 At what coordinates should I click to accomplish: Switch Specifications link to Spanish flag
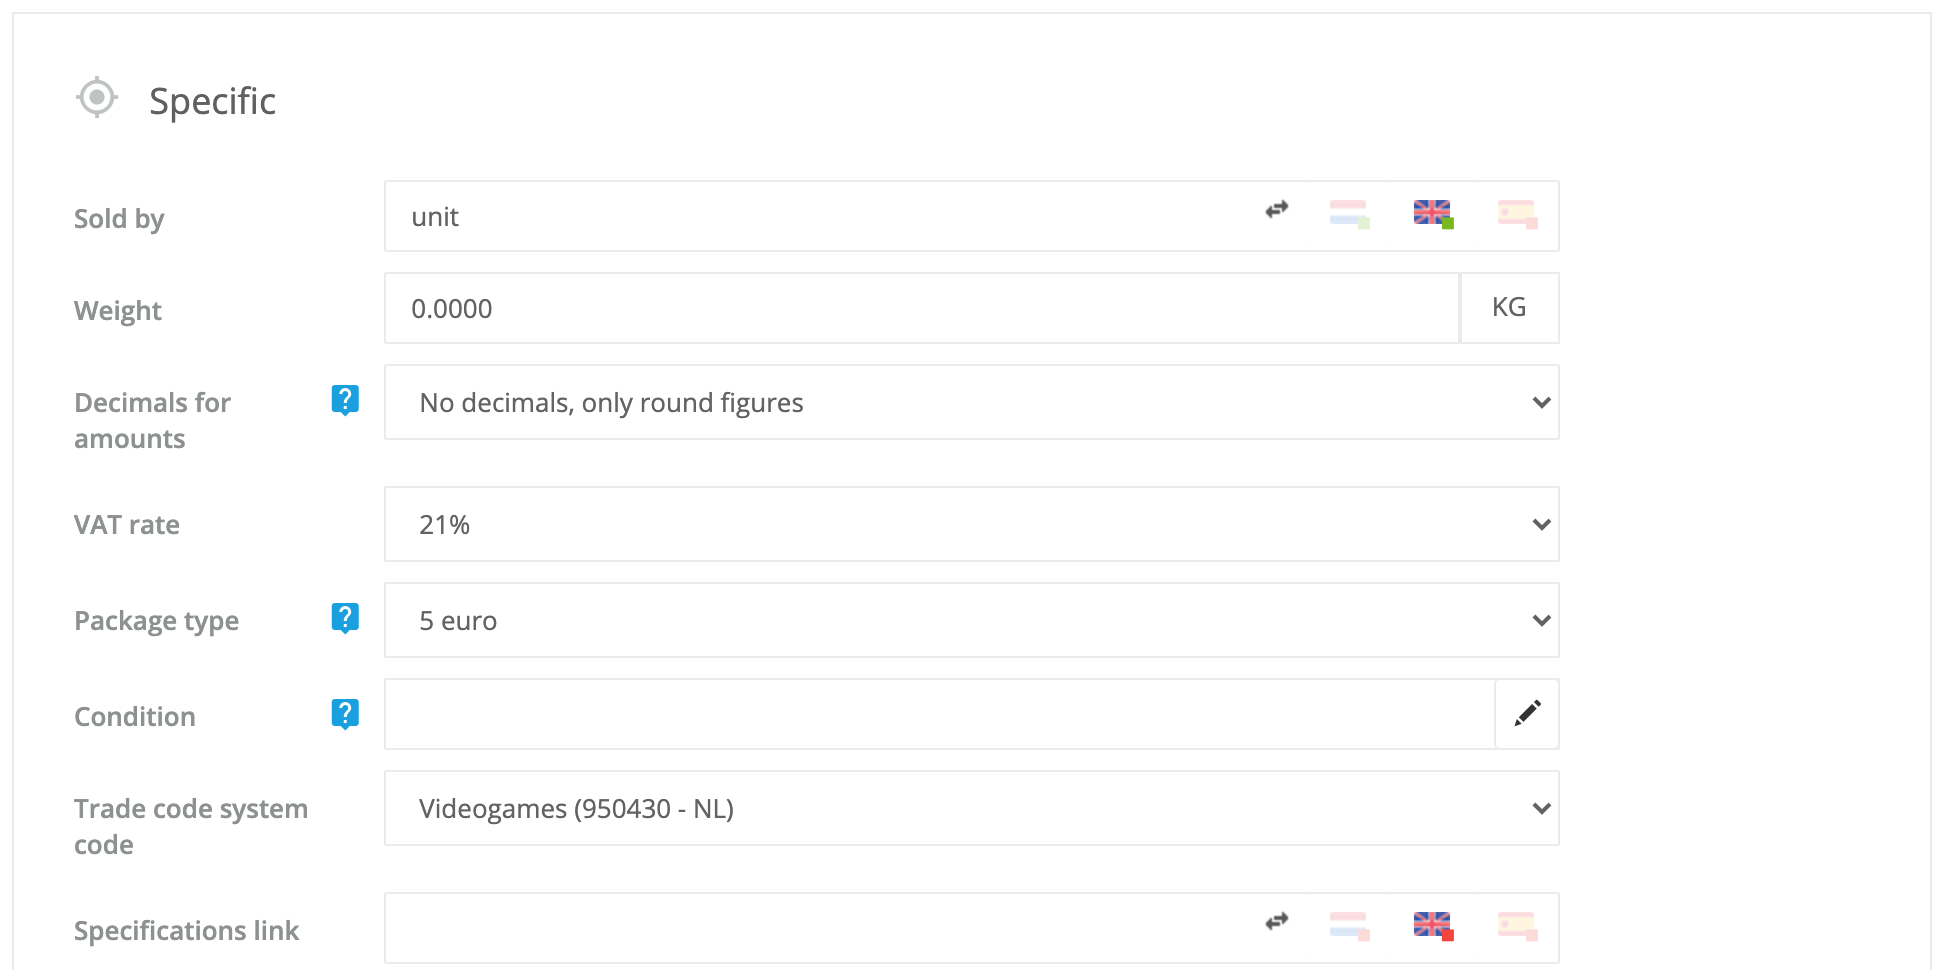coord(1516,926)
